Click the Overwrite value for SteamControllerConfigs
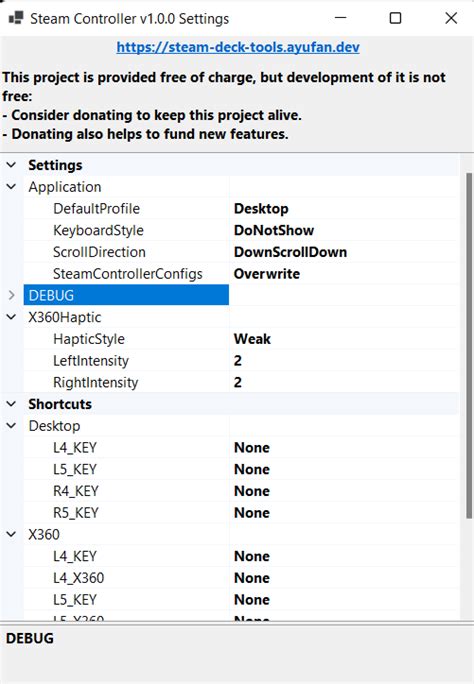 pos(266,274)
